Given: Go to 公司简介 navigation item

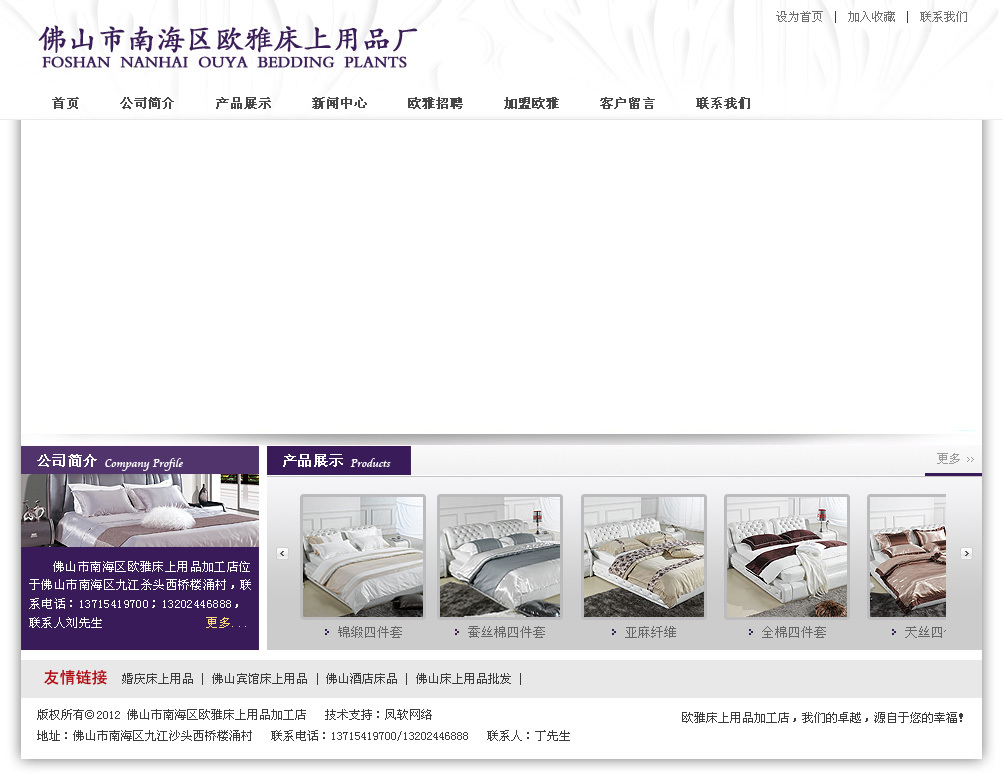Looking at the screenshot, I should pos(147,103).
